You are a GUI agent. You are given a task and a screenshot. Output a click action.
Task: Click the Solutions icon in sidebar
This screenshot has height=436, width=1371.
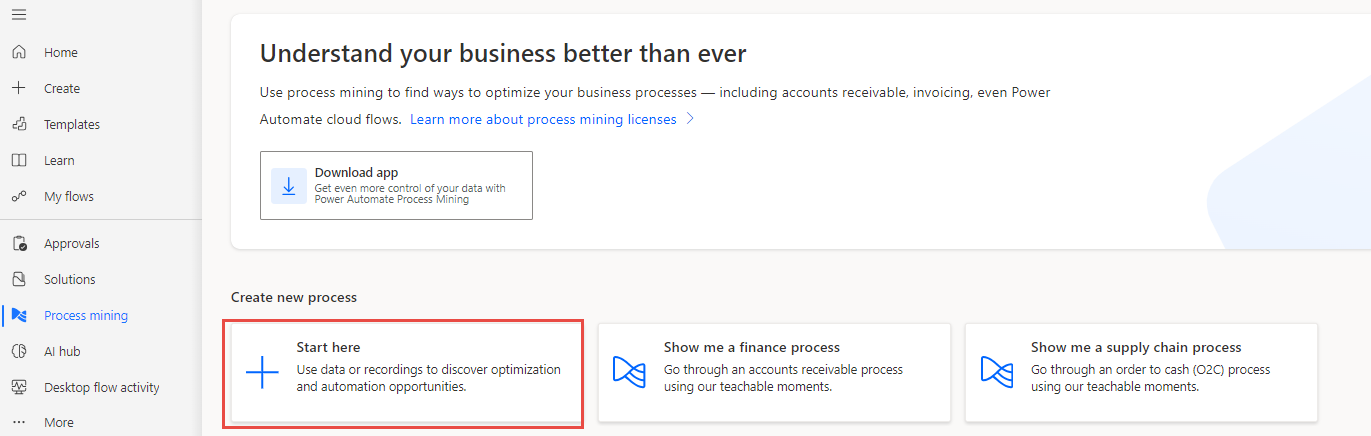click(19, 279)
